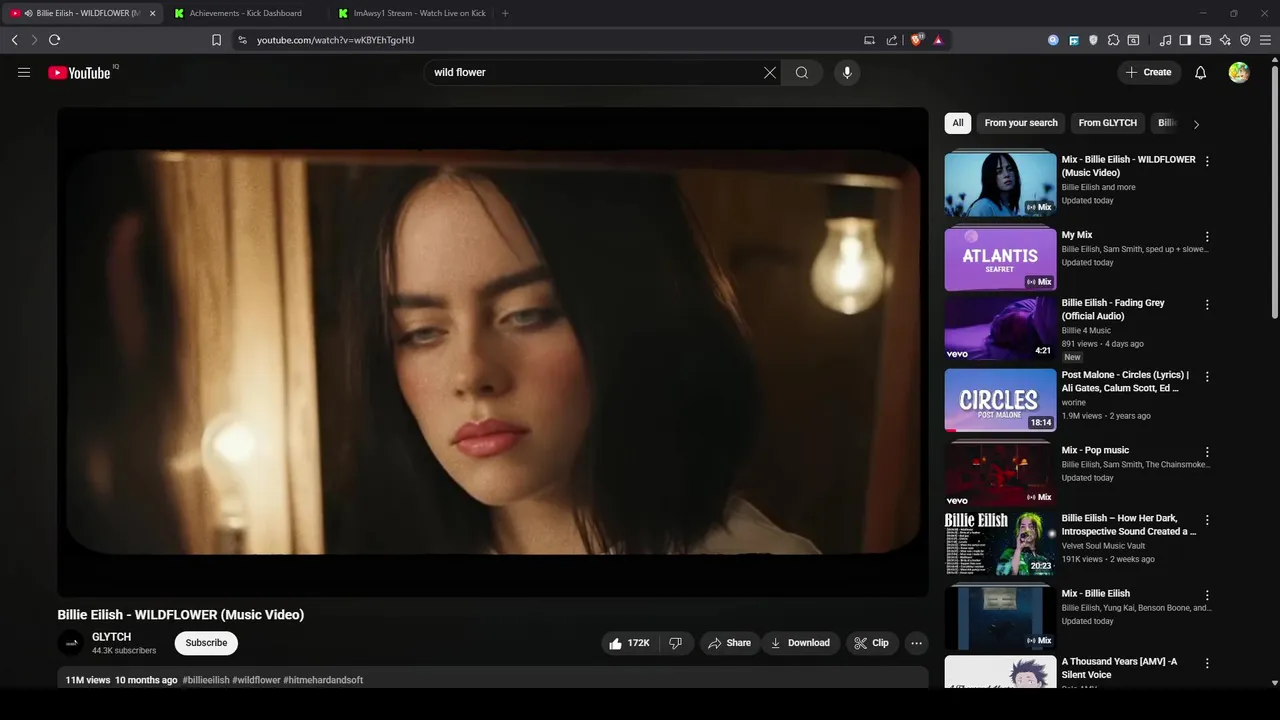Start voice search with microphone

847,72
